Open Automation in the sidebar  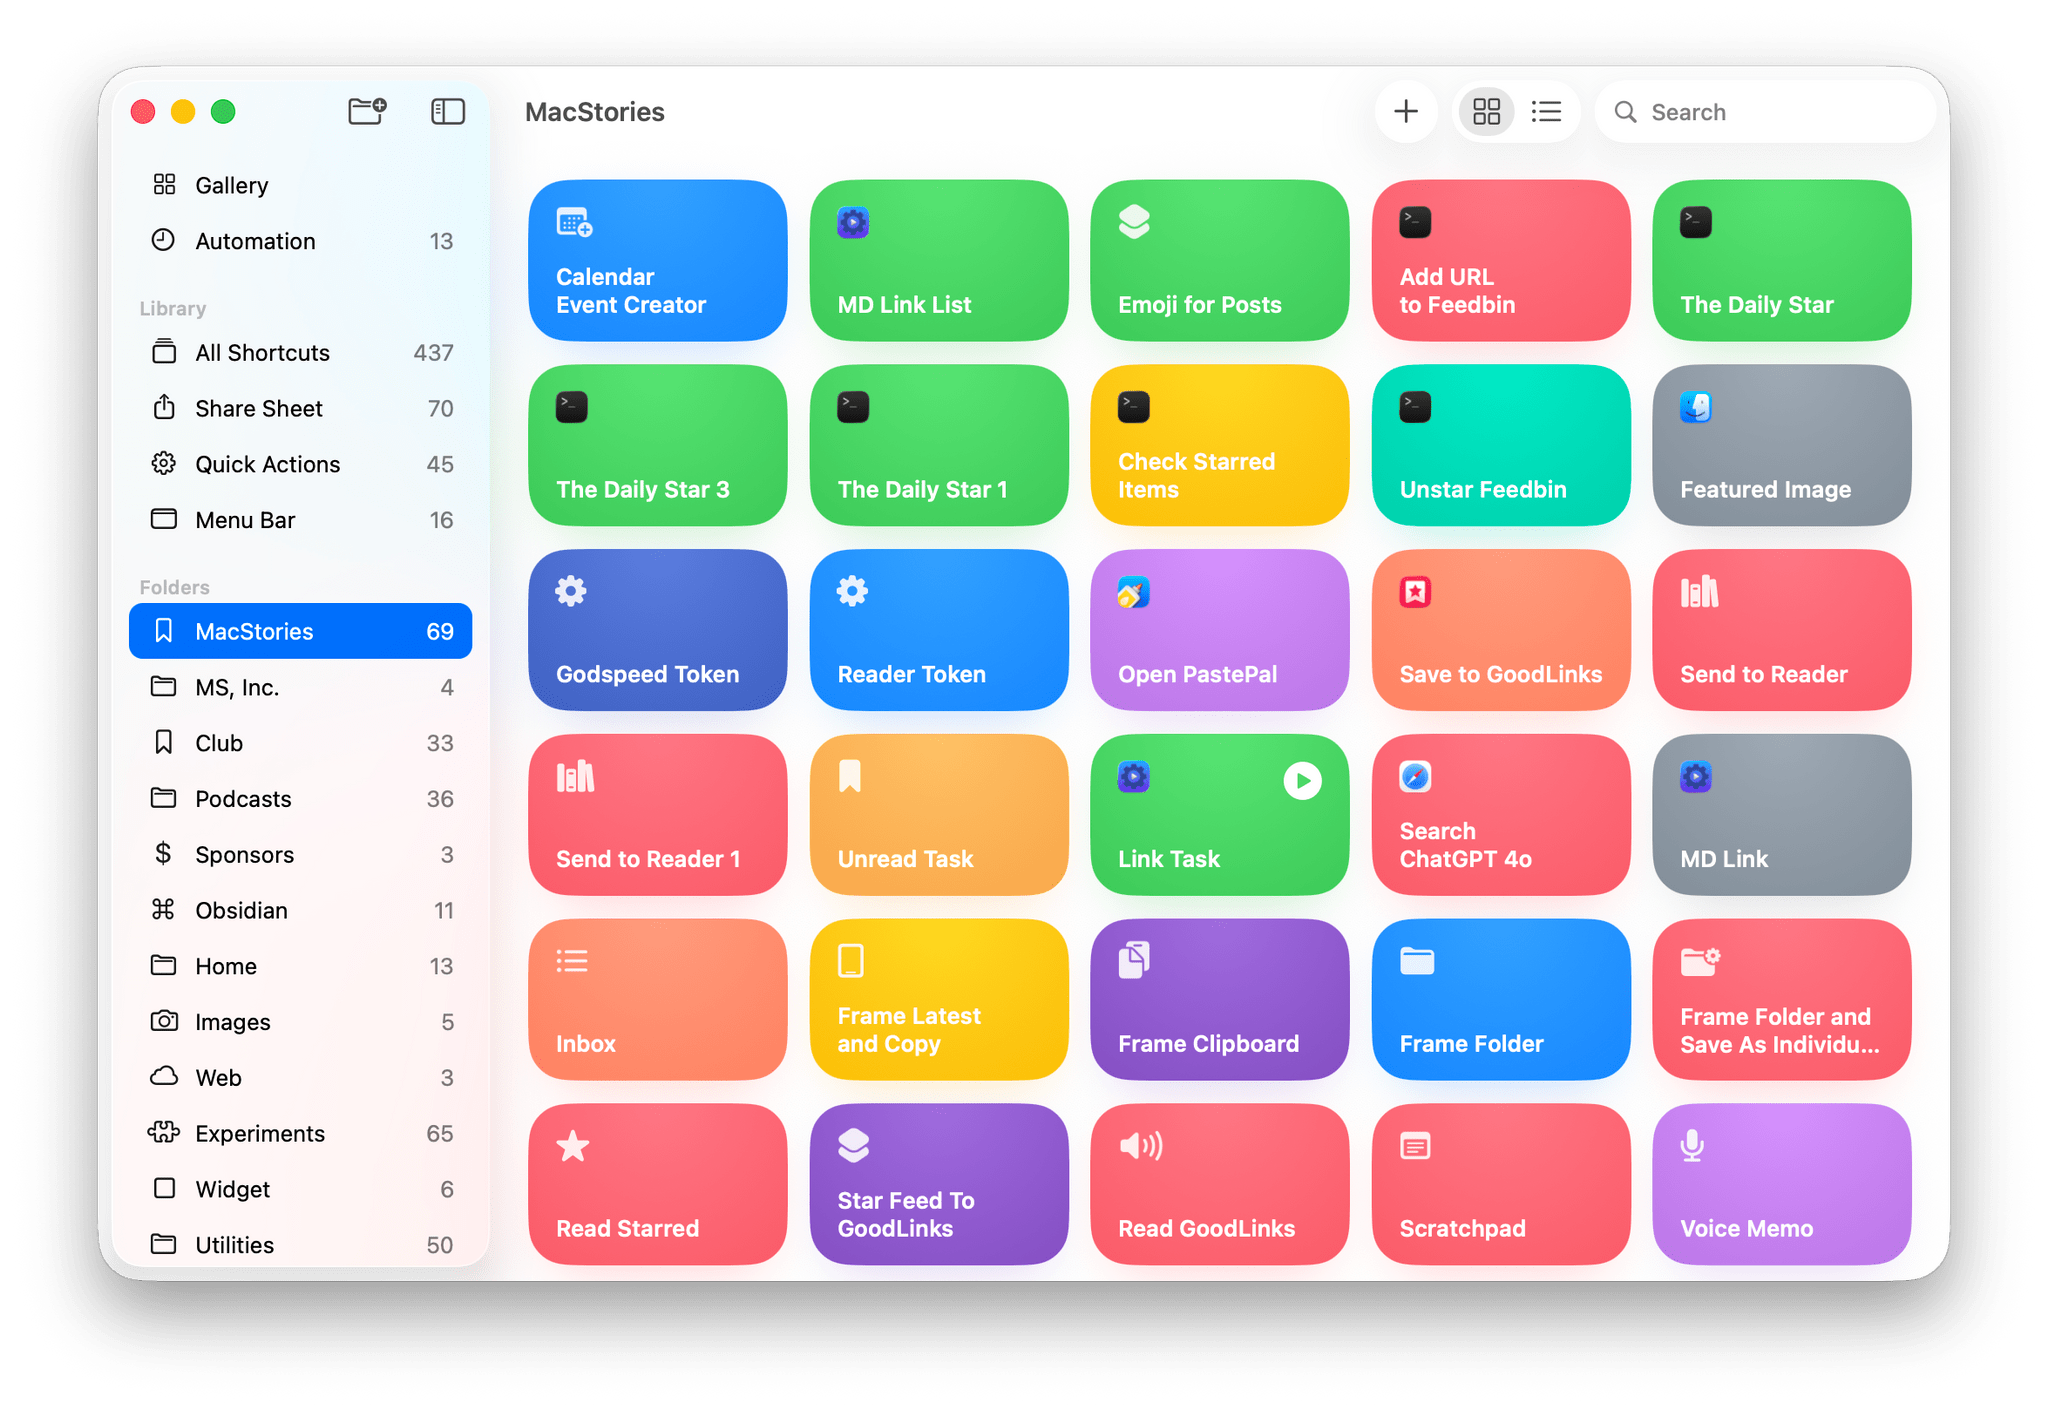click(300, 241)
